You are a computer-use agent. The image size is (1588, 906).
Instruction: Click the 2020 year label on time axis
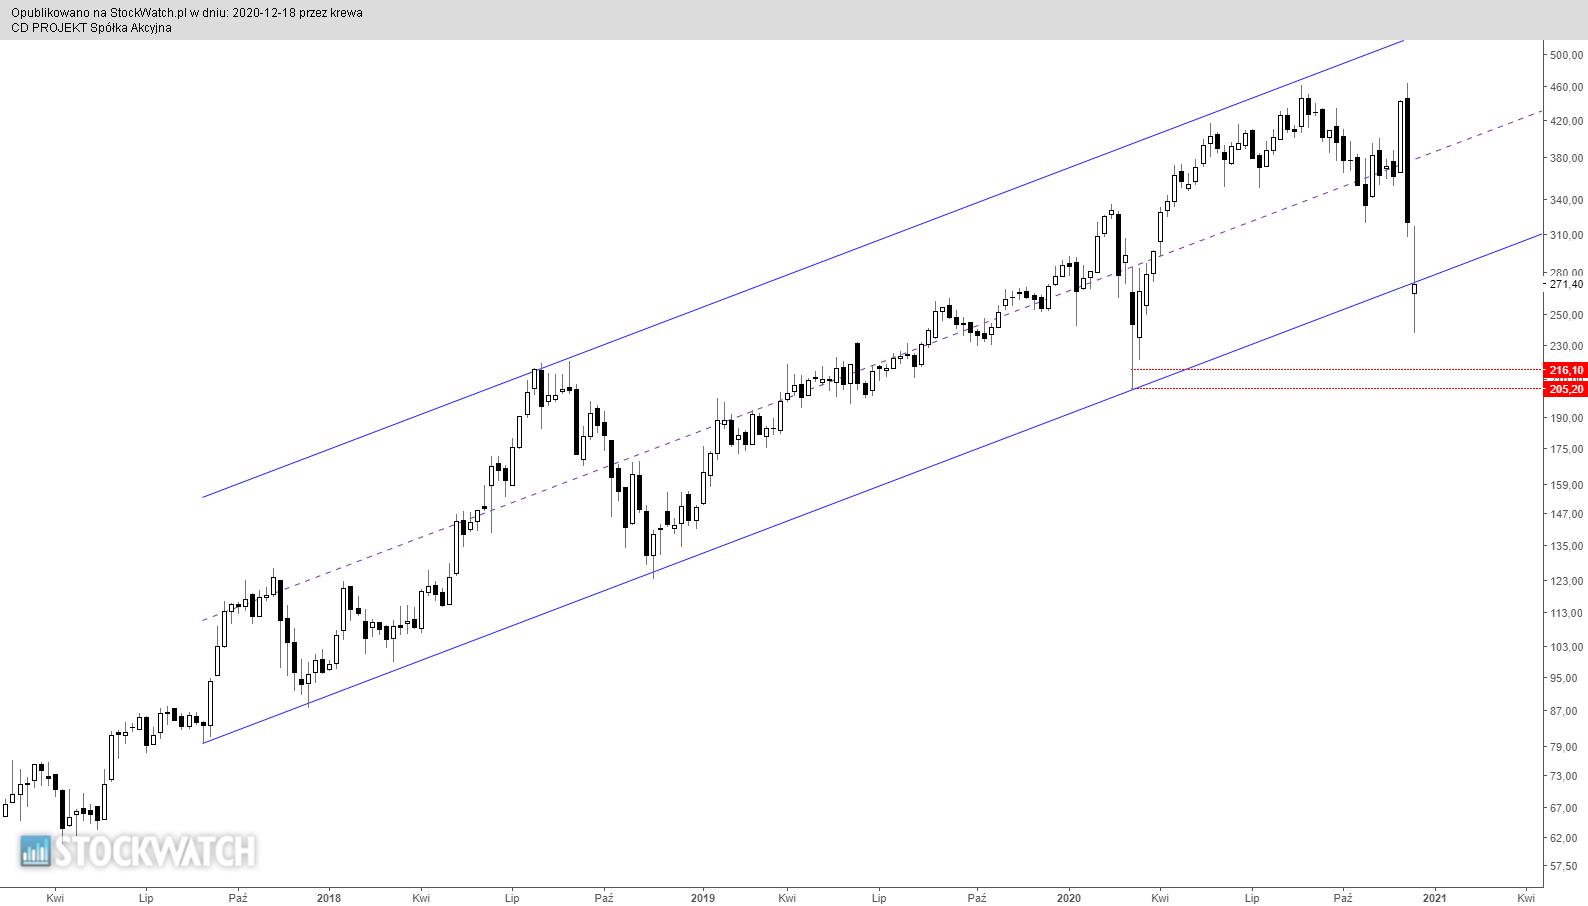click(1069, 898)
